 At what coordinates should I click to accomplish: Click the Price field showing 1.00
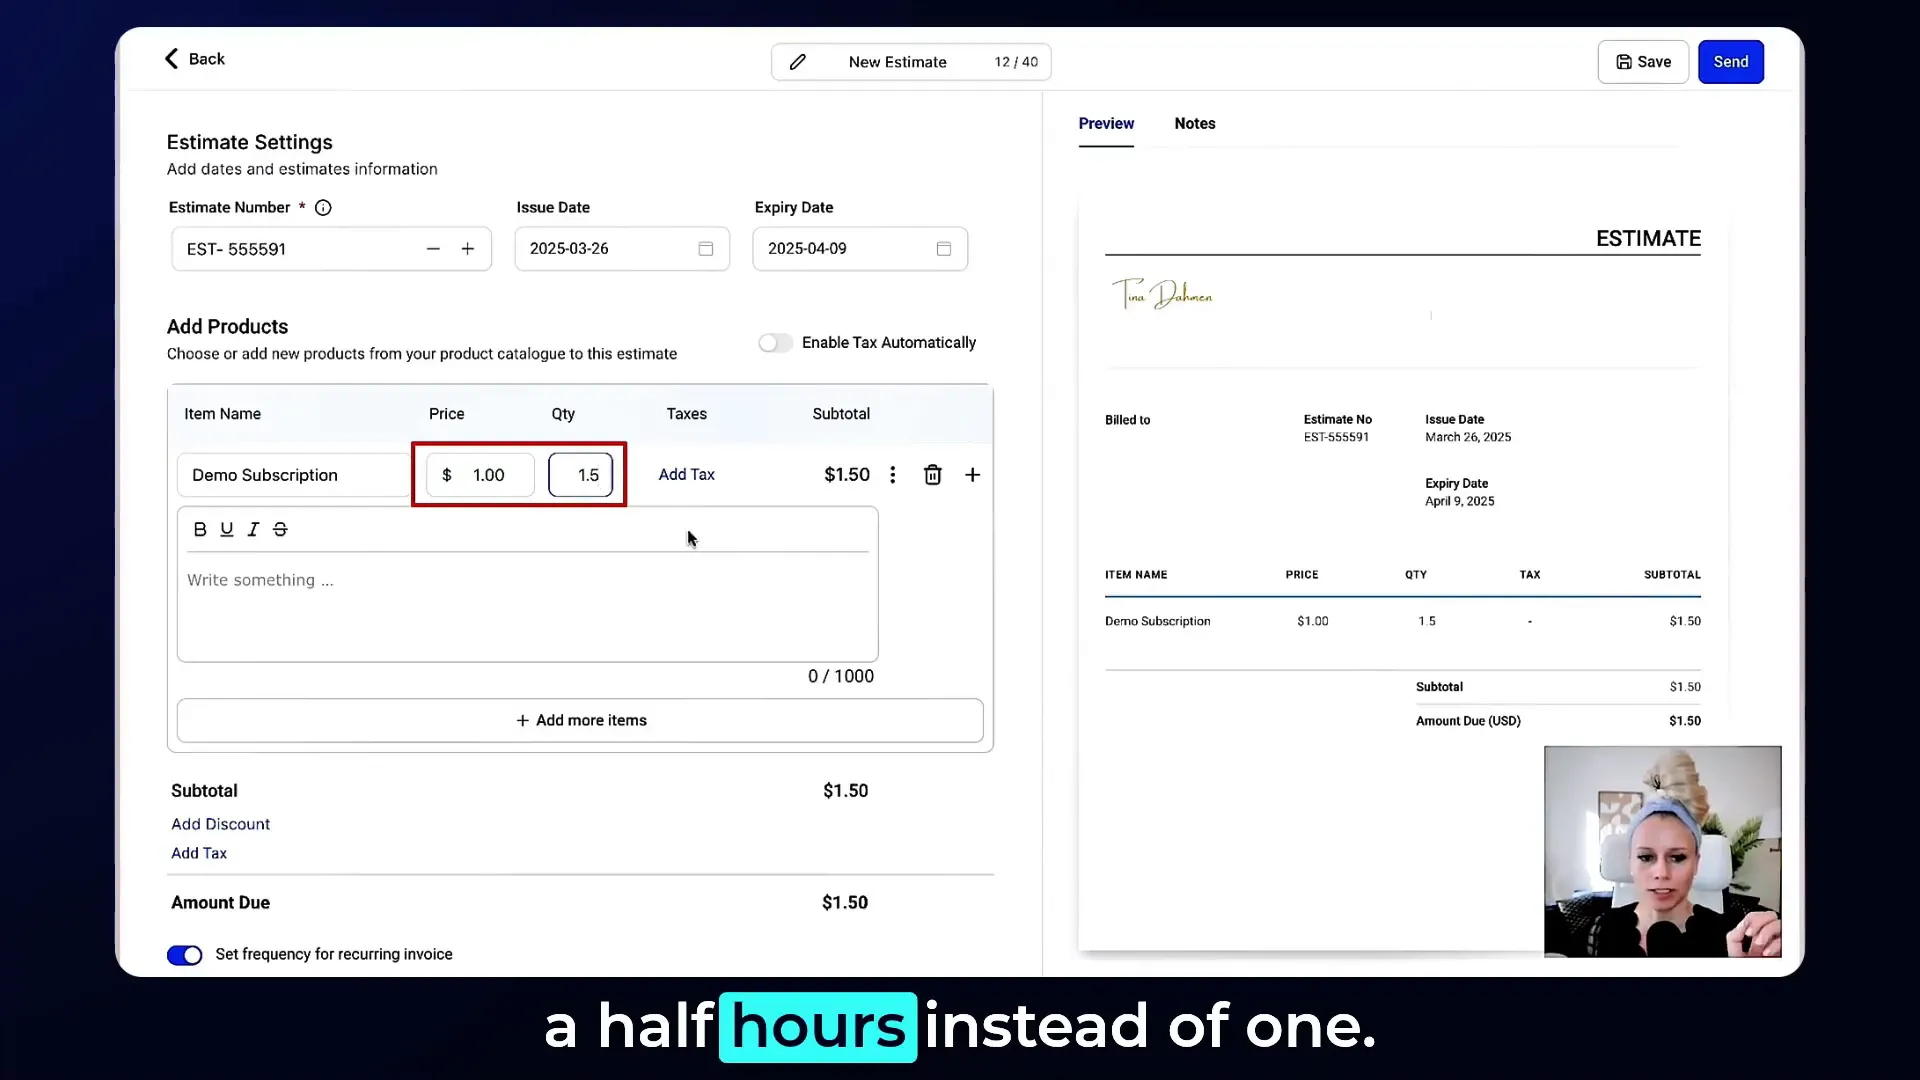[480, 475]
